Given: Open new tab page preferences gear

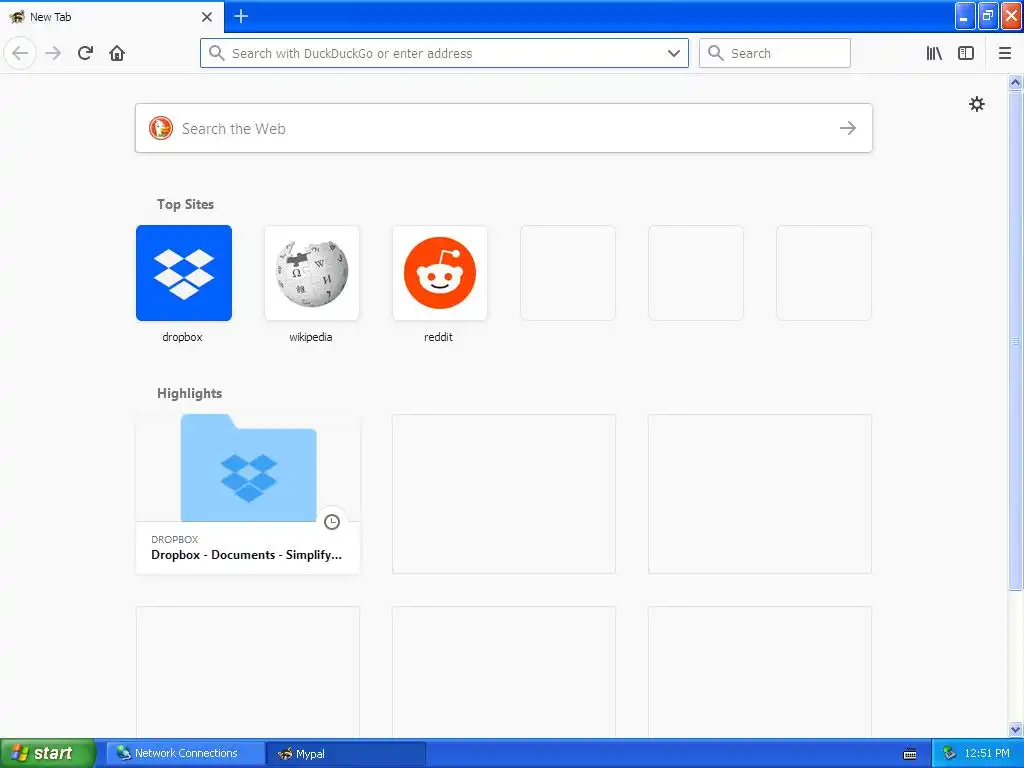Looking at the screenshot, I should coord(976,104).
